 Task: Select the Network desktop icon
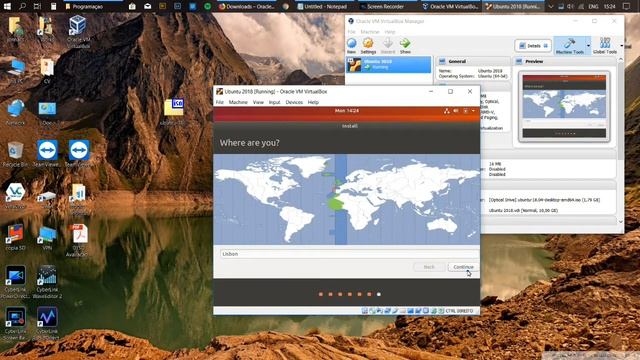pyautogui.click(x=16, y=112)
